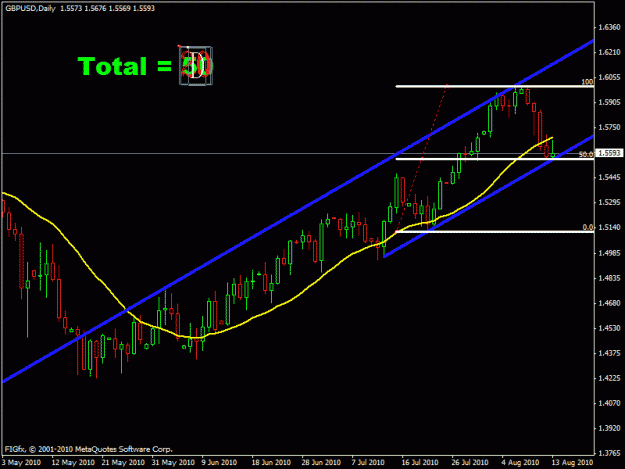
Task: Click the 1.4225 price axis label
Action: coord(610,378)
